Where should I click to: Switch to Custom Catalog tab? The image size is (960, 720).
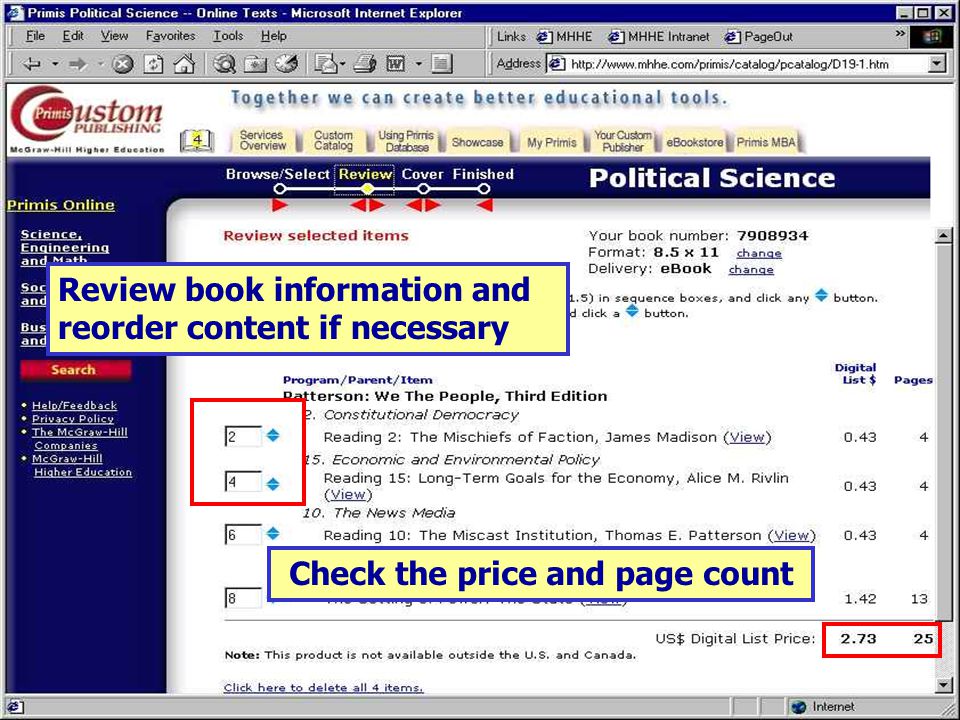tap(333, 140)
